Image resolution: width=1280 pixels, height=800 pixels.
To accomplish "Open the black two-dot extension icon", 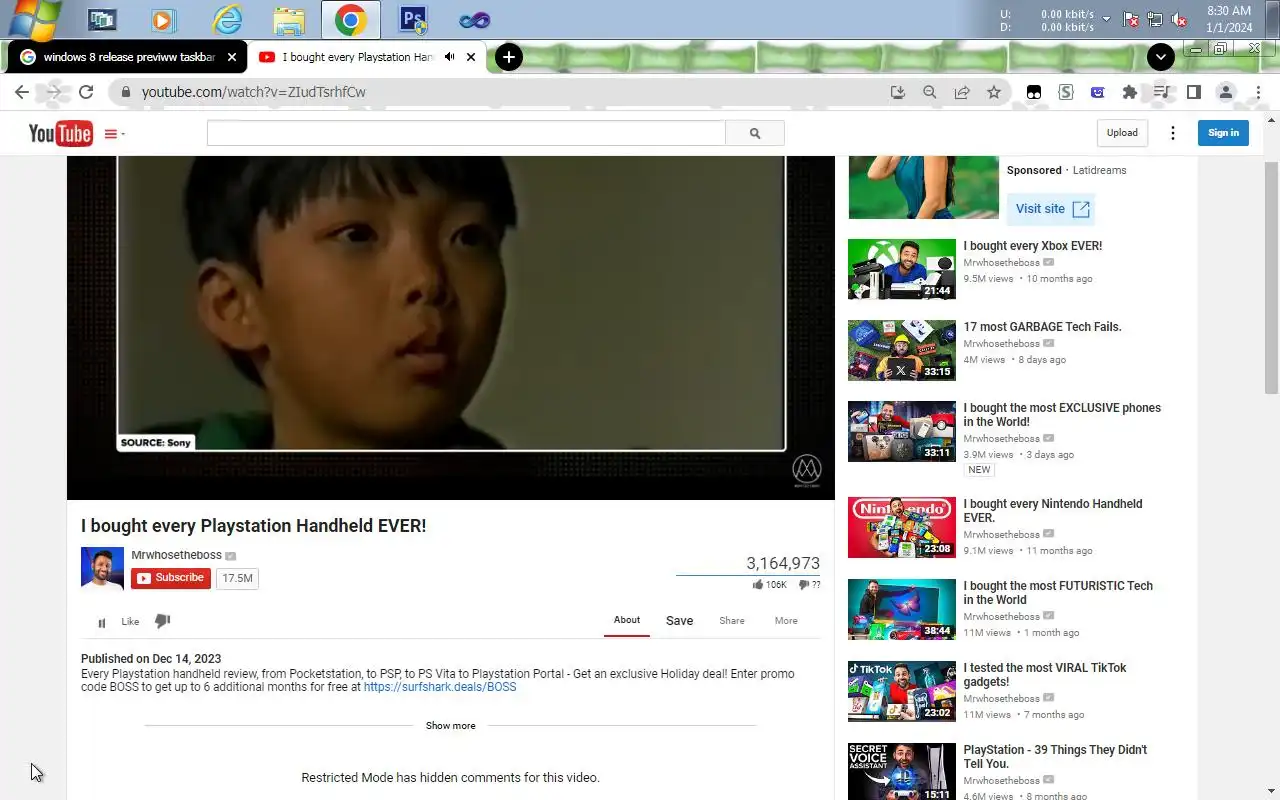I will click(x=1034, y=92).
